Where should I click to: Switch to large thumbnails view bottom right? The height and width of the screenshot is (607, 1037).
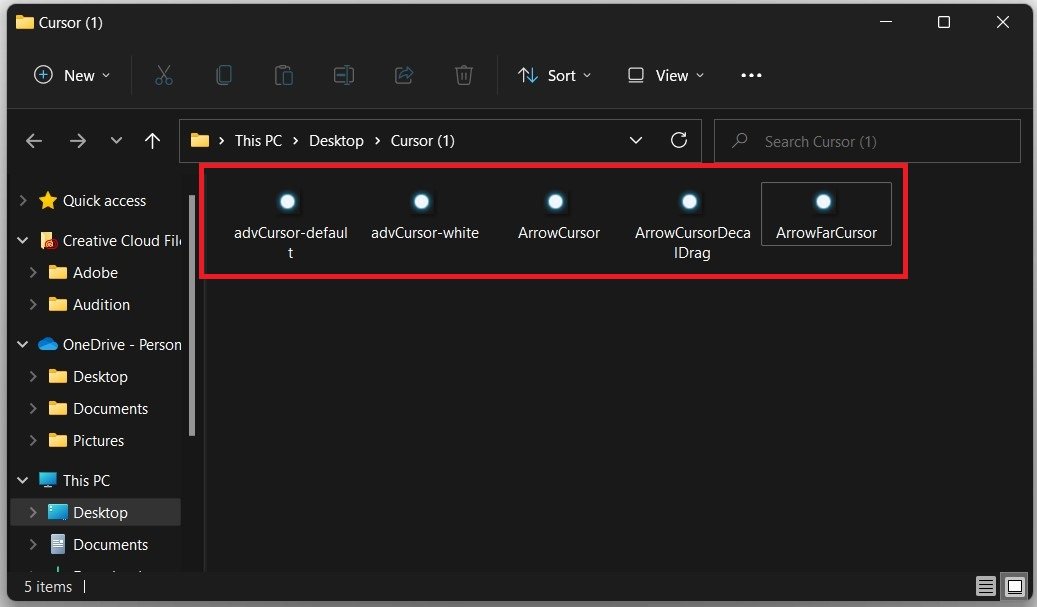point(1014,586)
